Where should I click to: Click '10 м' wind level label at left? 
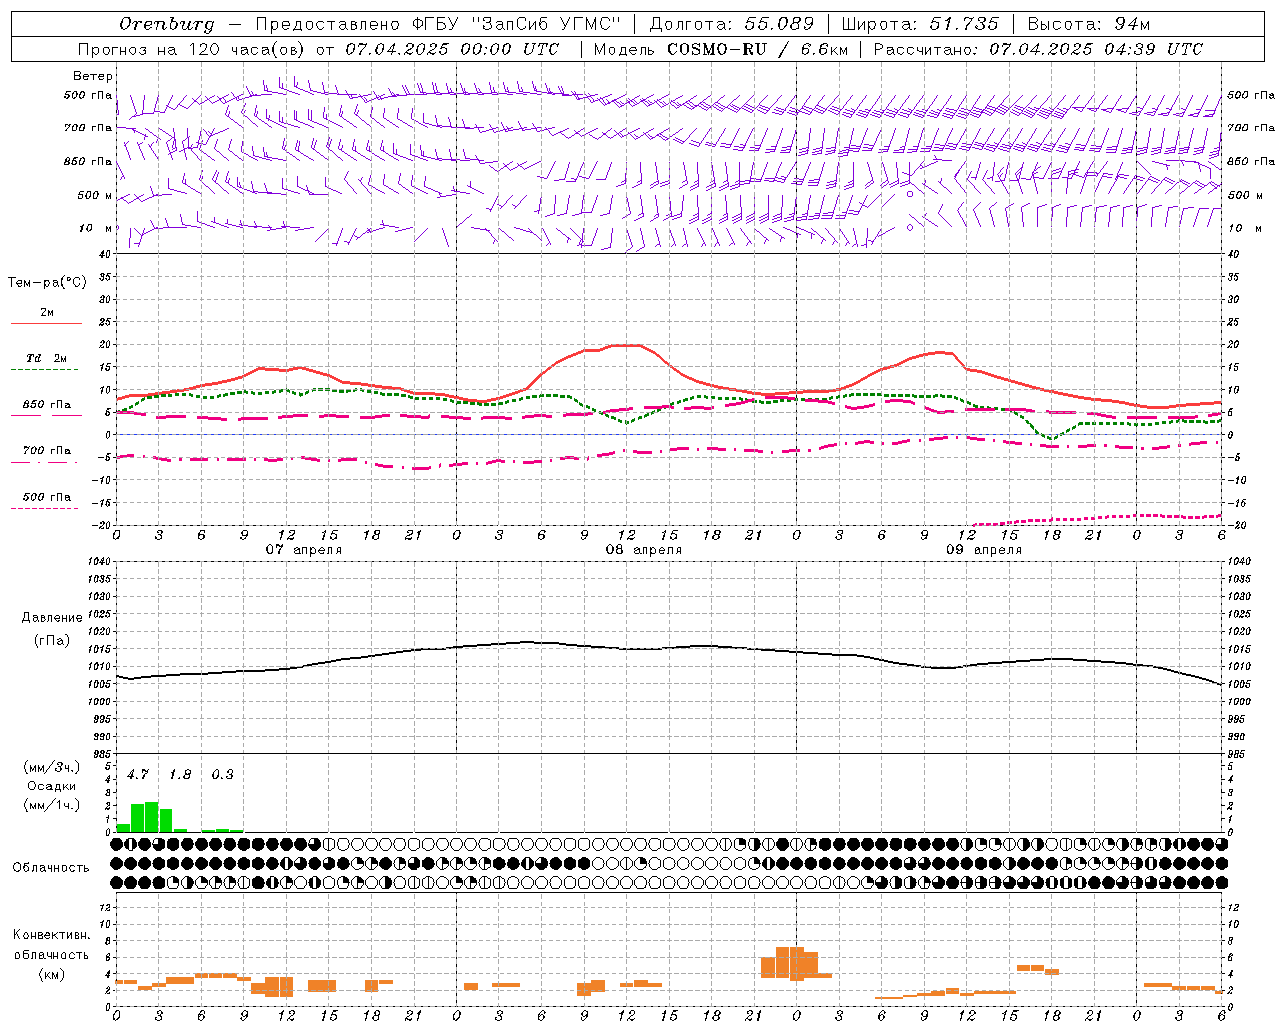tap(95, 228)
